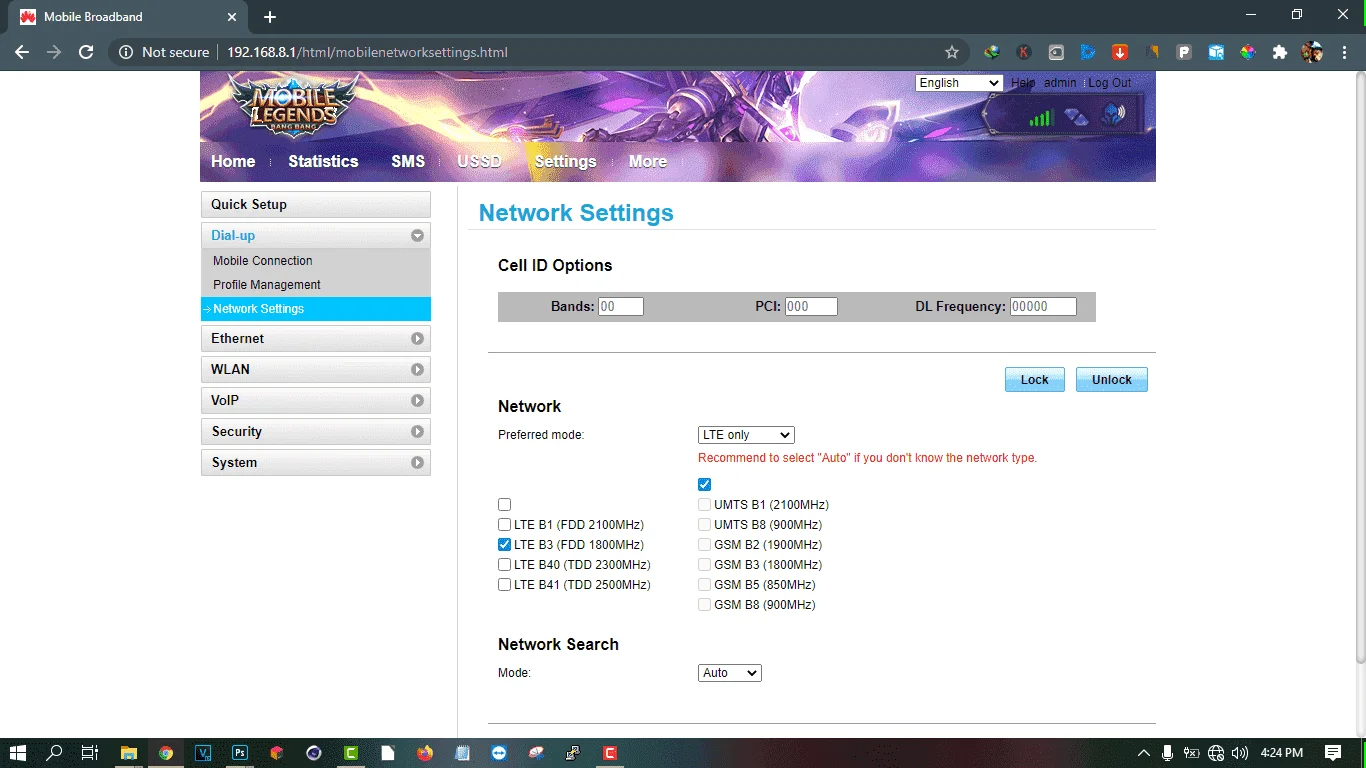The height and width of the screenshot is (768, 1366).
Task: Click the IDM globe extension icon
Action: click(x=992, y=52)
